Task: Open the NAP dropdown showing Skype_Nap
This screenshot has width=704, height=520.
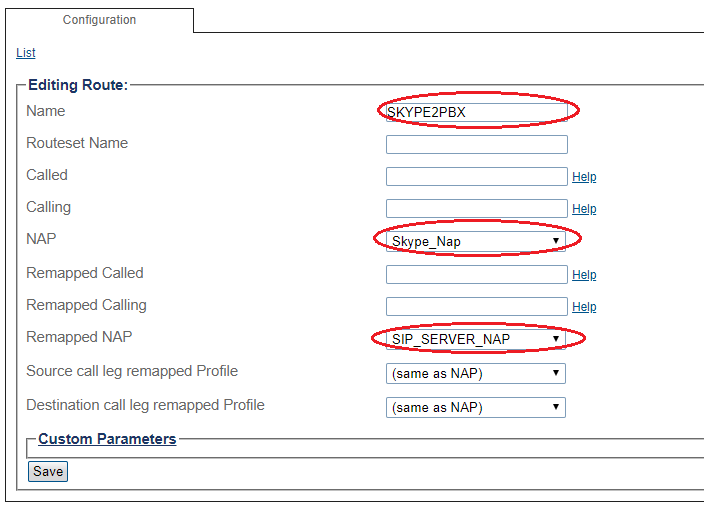Action: click(x=476, y=241)
